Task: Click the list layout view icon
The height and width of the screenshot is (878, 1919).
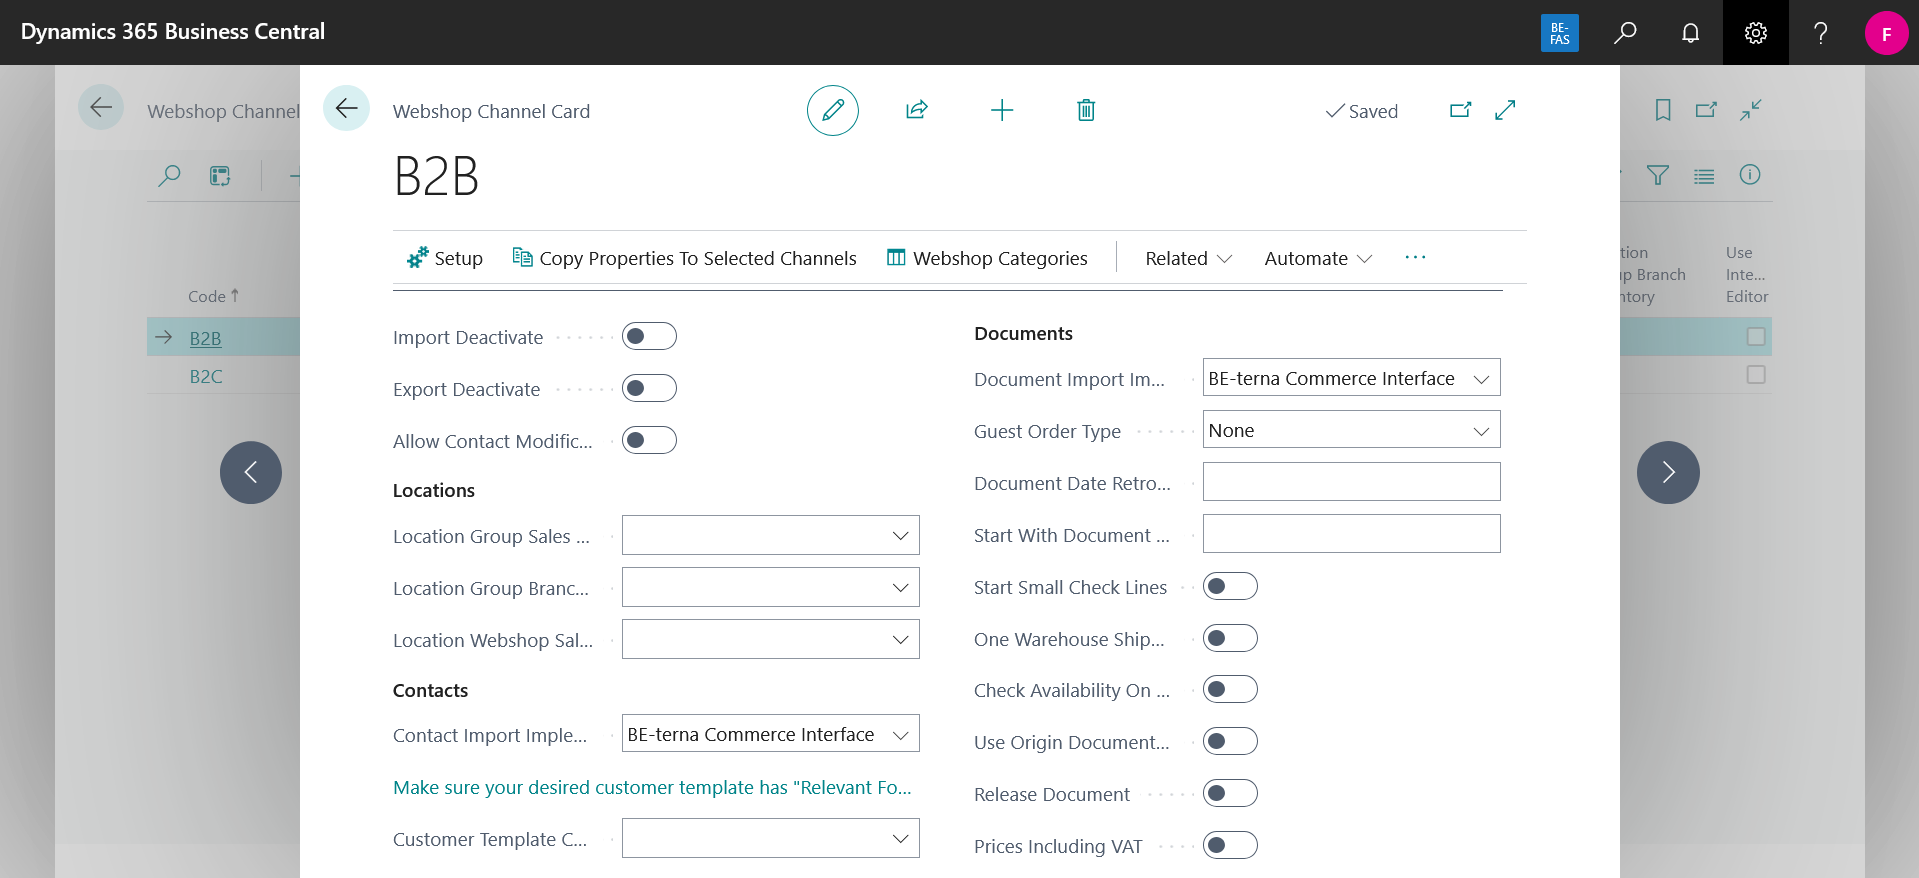Action: 220,176
